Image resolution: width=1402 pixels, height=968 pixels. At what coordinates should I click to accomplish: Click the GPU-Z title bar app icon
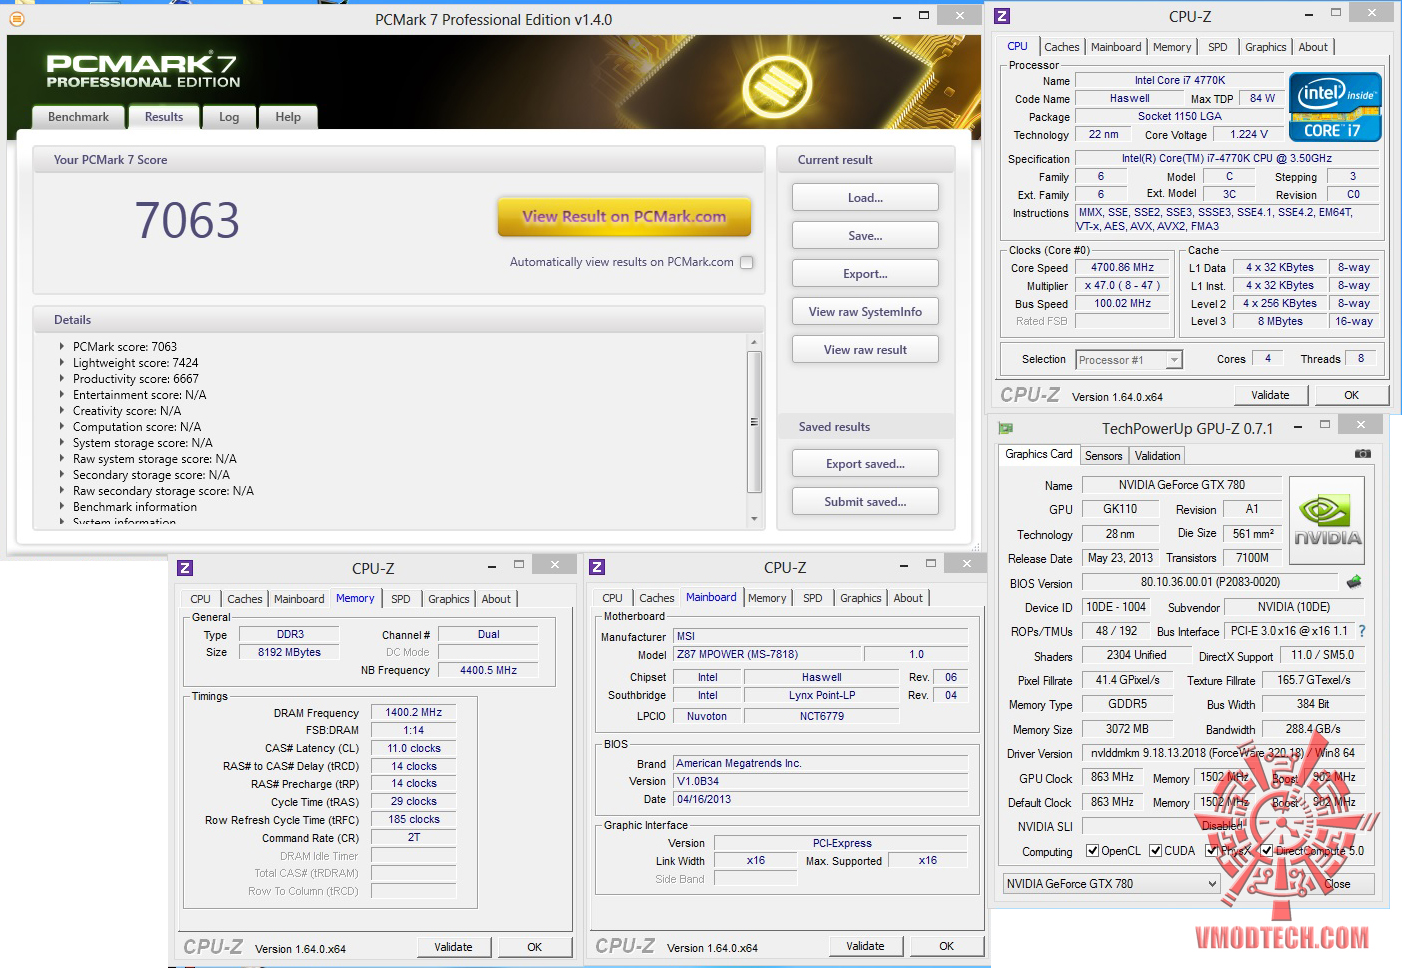[x=1006, y=428]
